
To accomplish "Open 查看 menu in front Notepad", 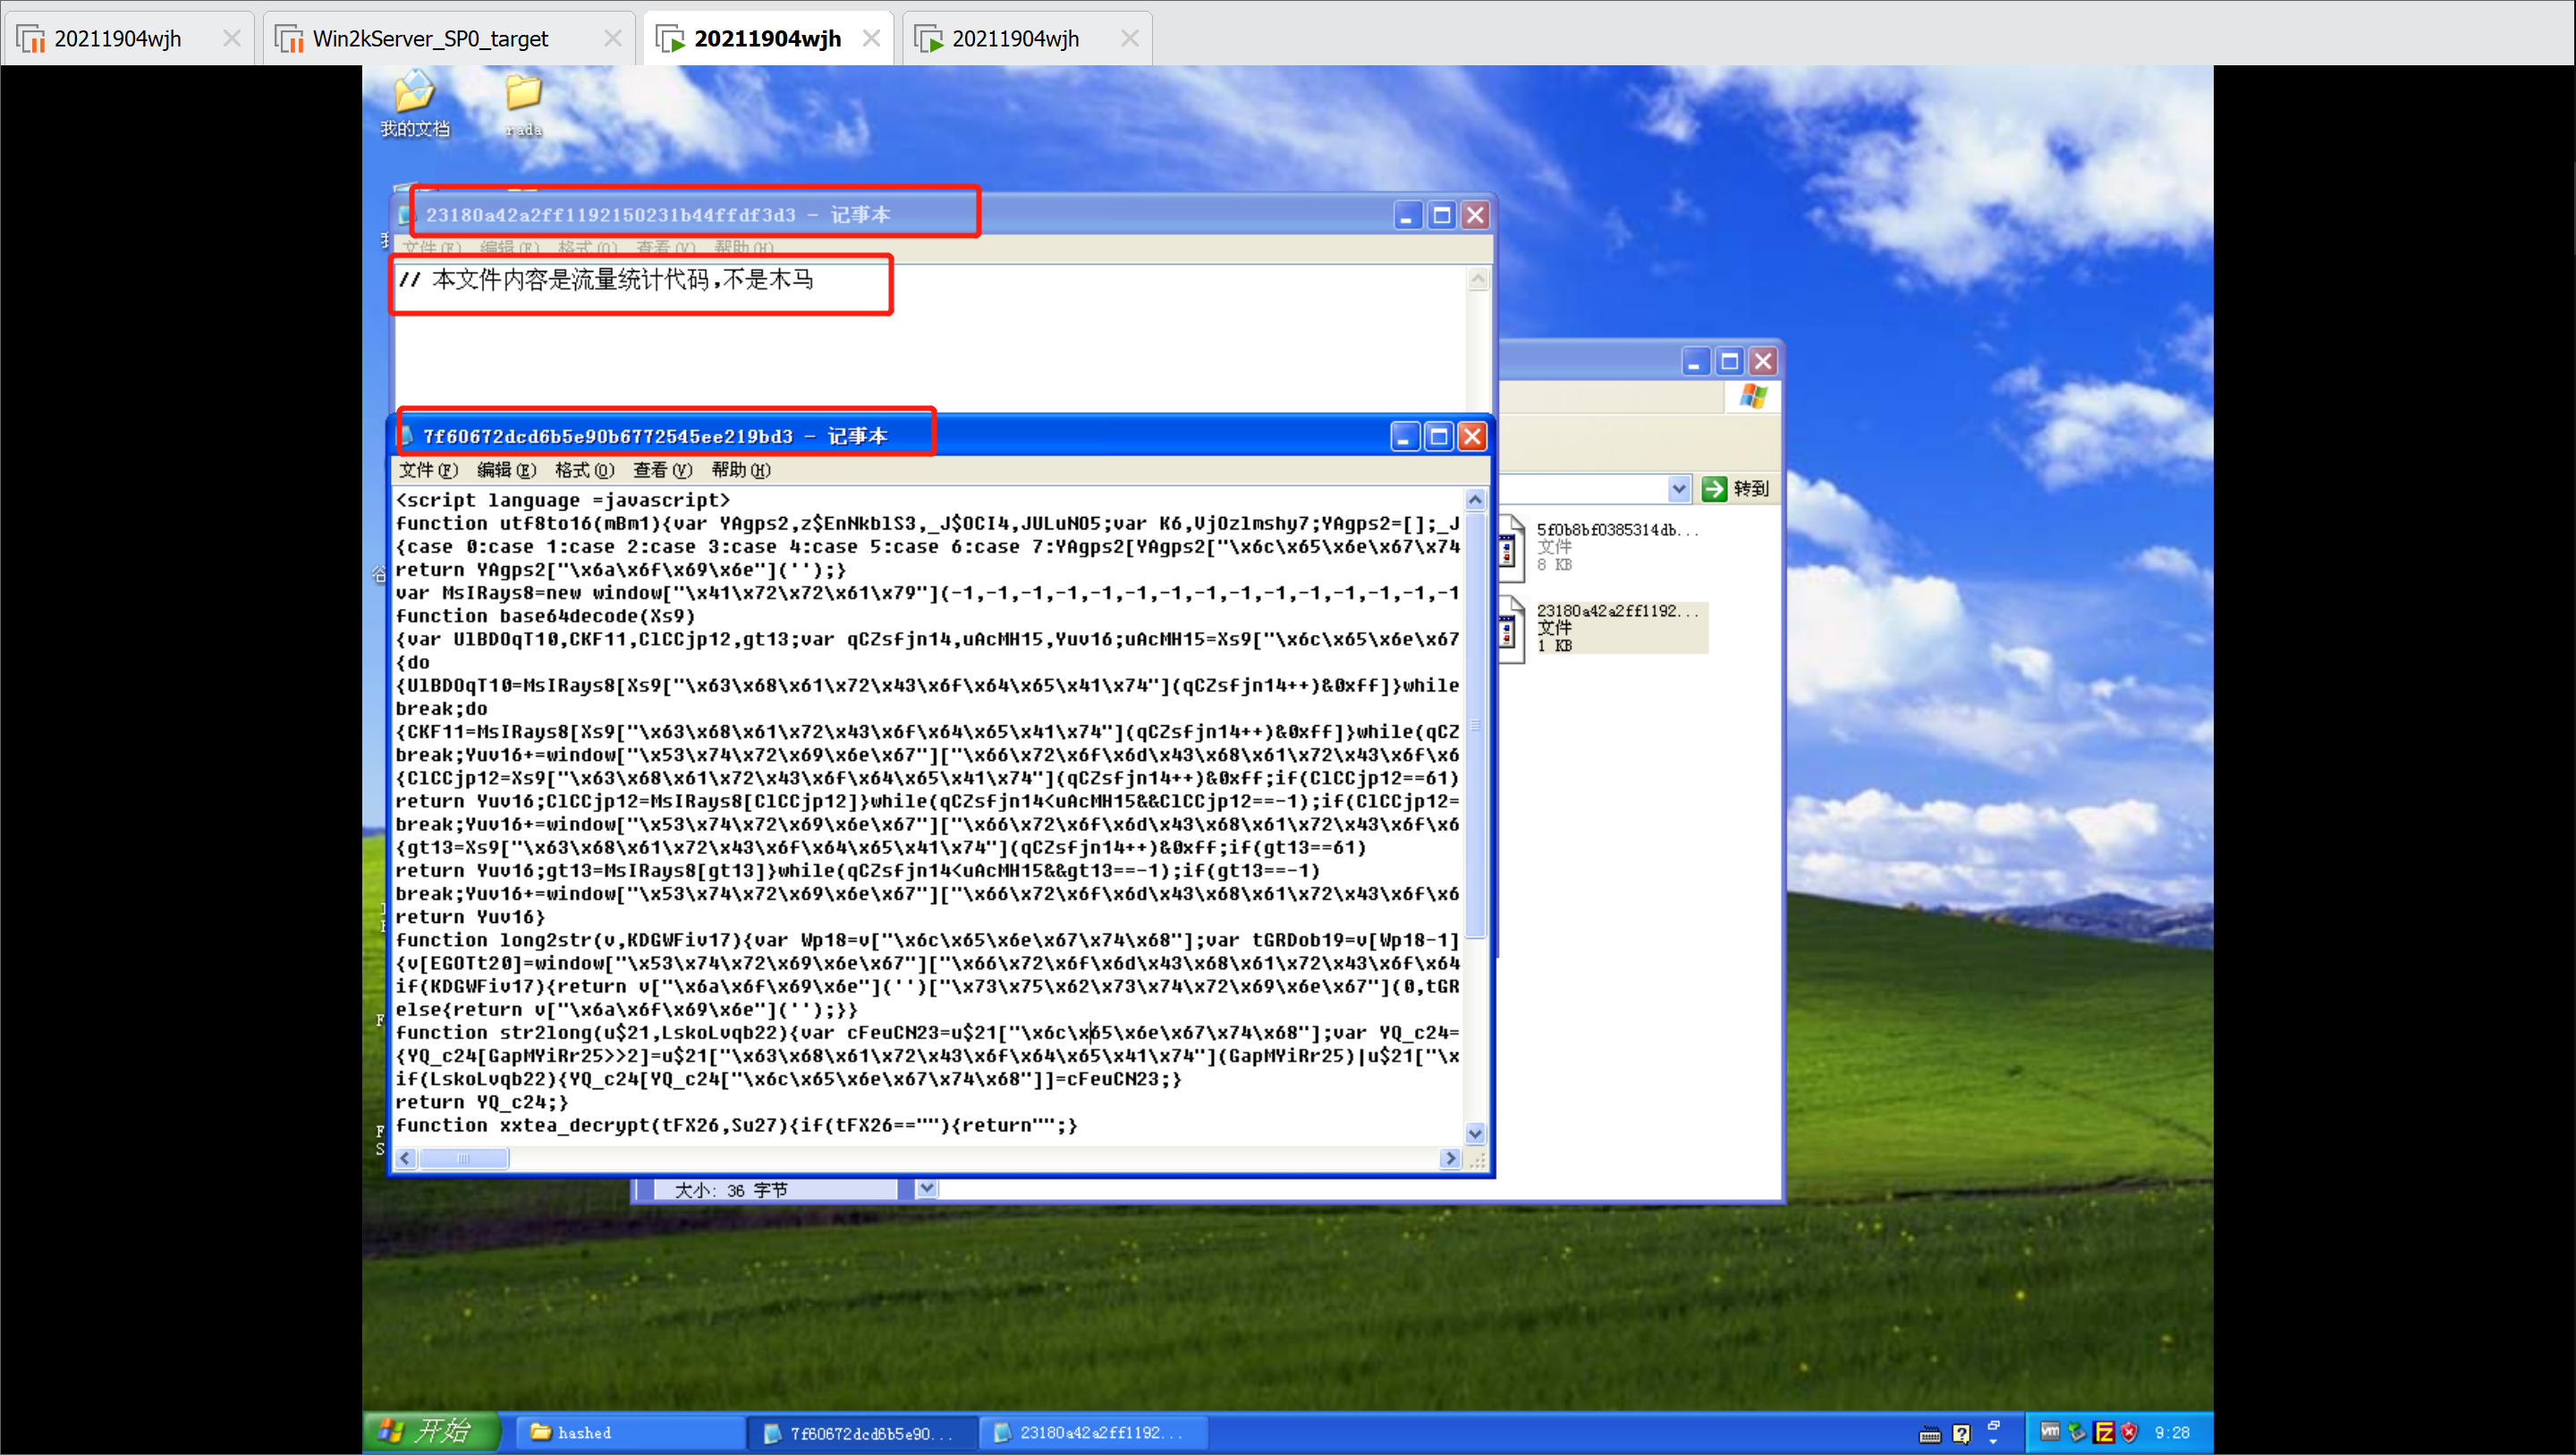I will (662, 470).
